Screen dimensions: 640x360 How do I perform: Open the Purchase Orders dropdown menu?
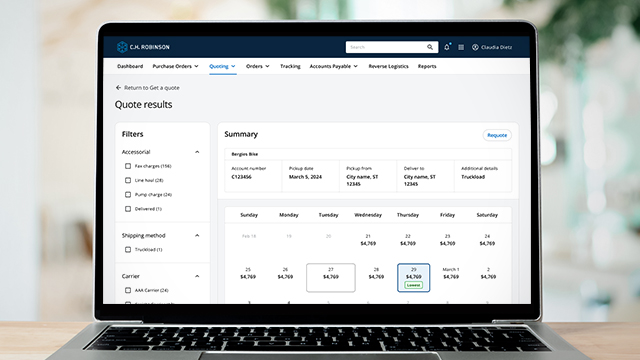click(176, 66)
